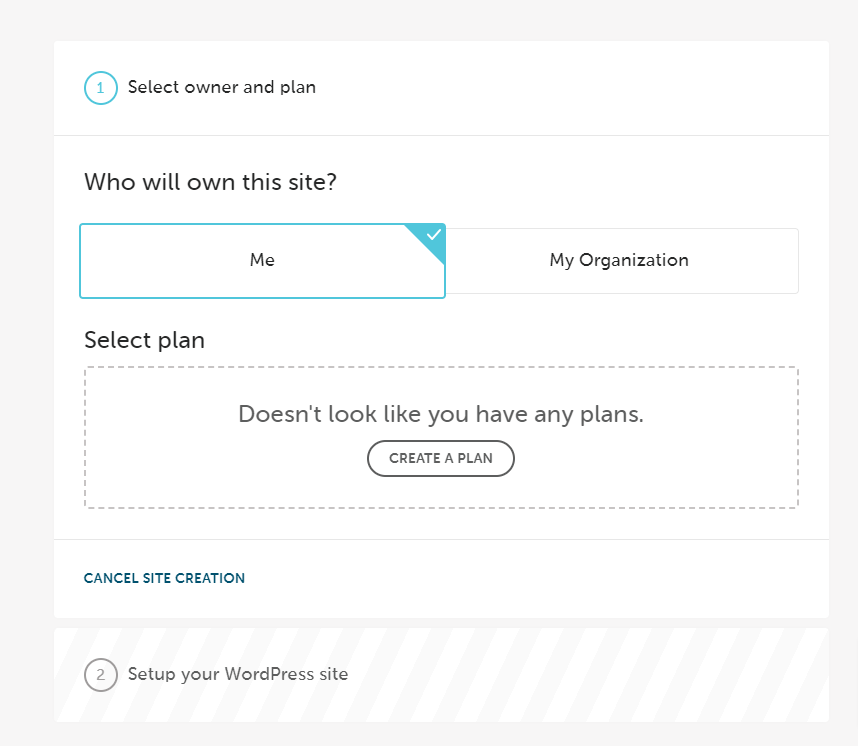The width and height of the screenshot is (858, 746).
Task: Click the Who will own this site heading
Action: [210, 182]
